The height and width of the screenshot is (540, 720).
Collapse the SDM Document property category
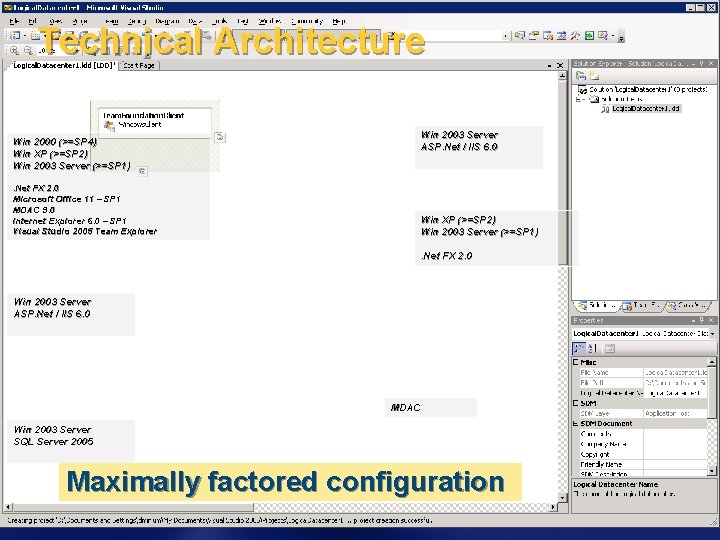(x=575, y=423)
